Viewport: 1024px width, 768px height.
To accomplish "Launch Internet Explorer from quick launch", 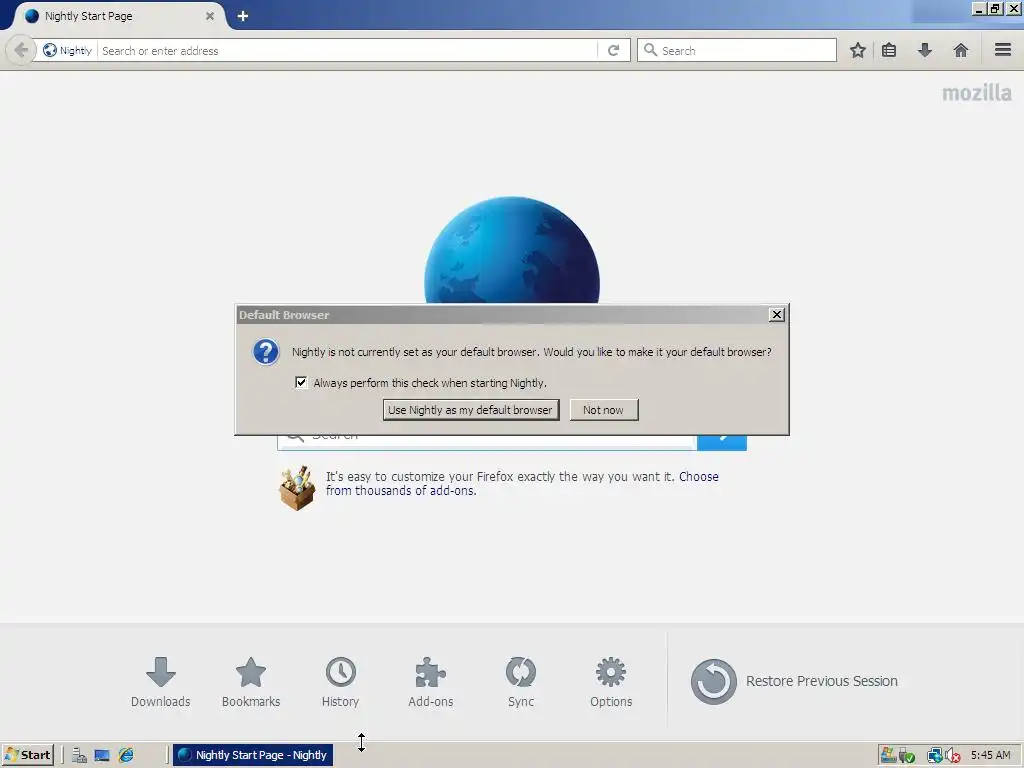I will point(125,756).
